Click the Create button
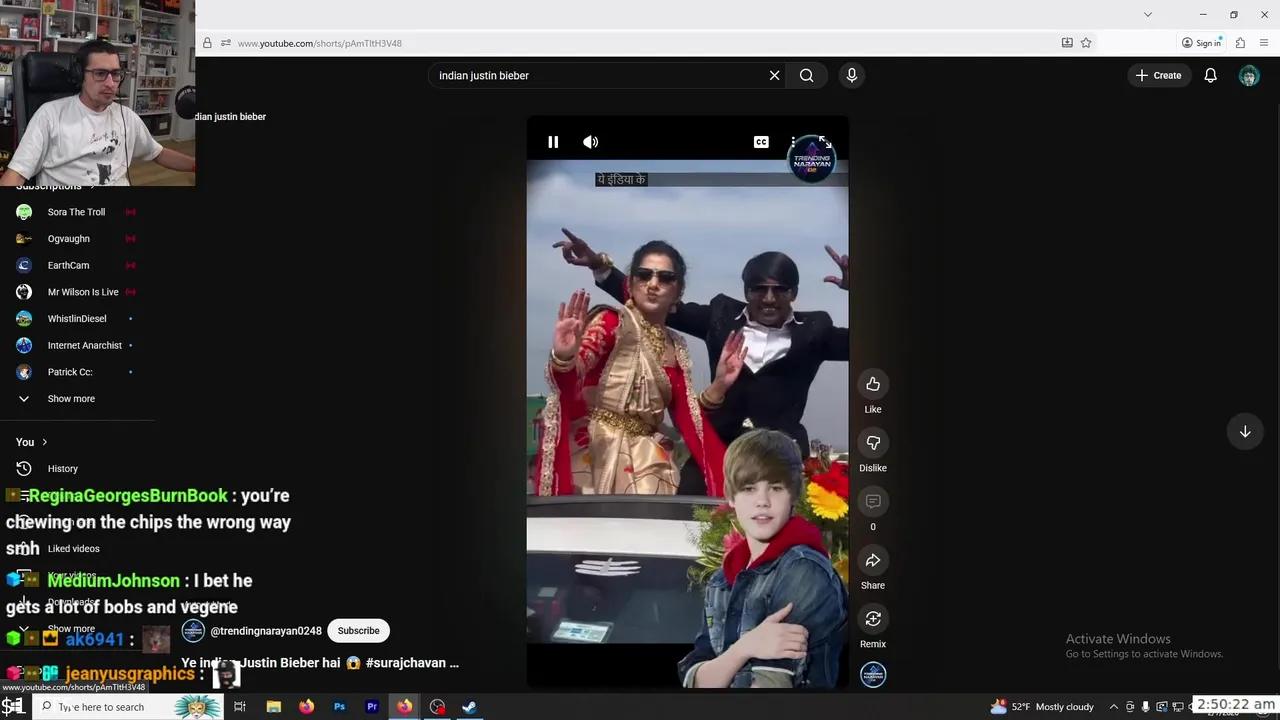1280x720 pixels. [1159, 75]
